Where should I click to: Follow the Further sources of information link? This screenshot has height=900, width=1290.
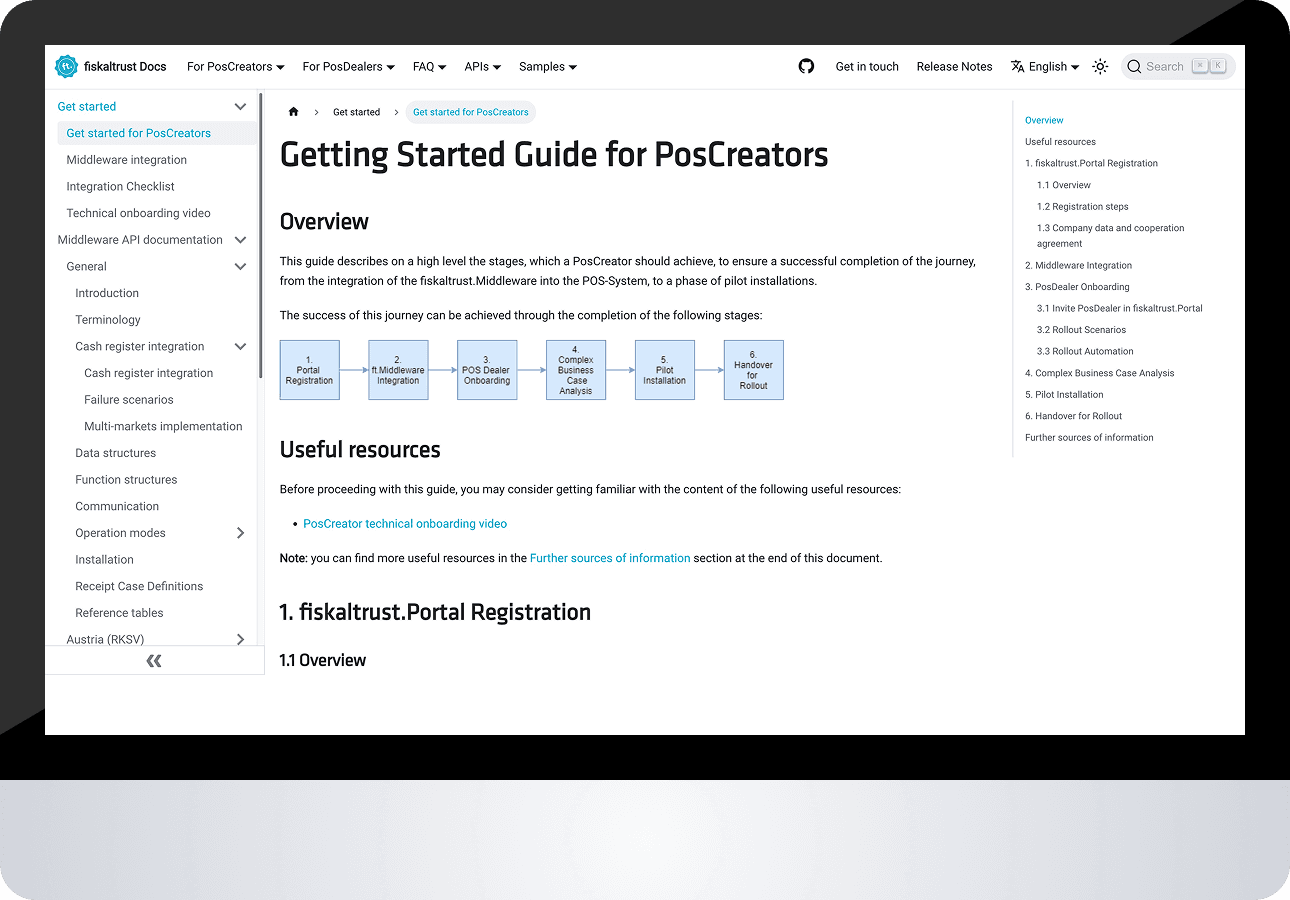click(x=610, y=558)
